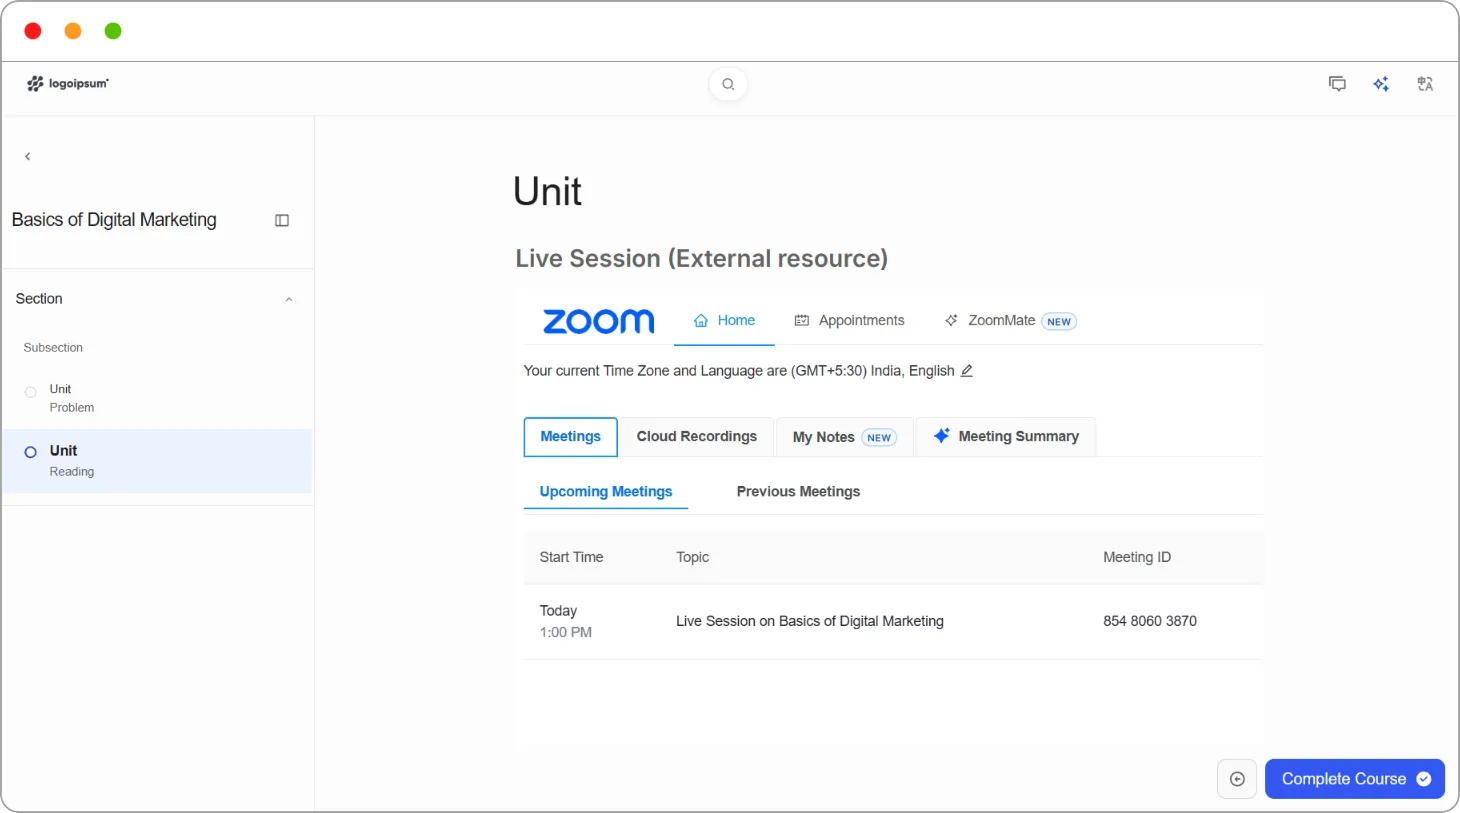Open the Zoom Home tab

click(x=724, y=321)
